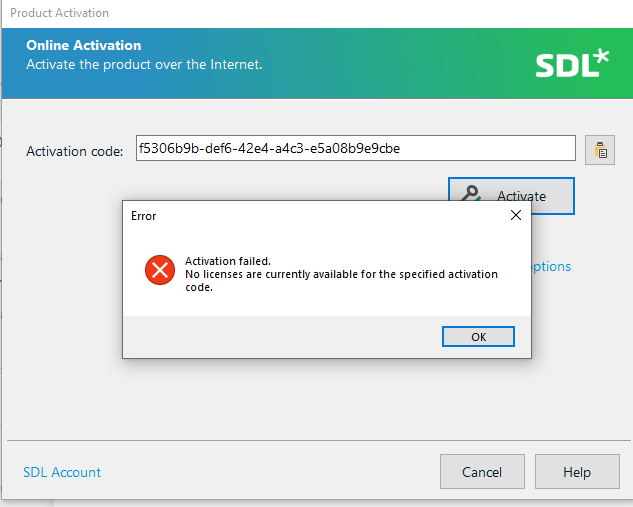Click the 'Error' dialog title
The height and width of the screenshot is (507, 633).
143,216
